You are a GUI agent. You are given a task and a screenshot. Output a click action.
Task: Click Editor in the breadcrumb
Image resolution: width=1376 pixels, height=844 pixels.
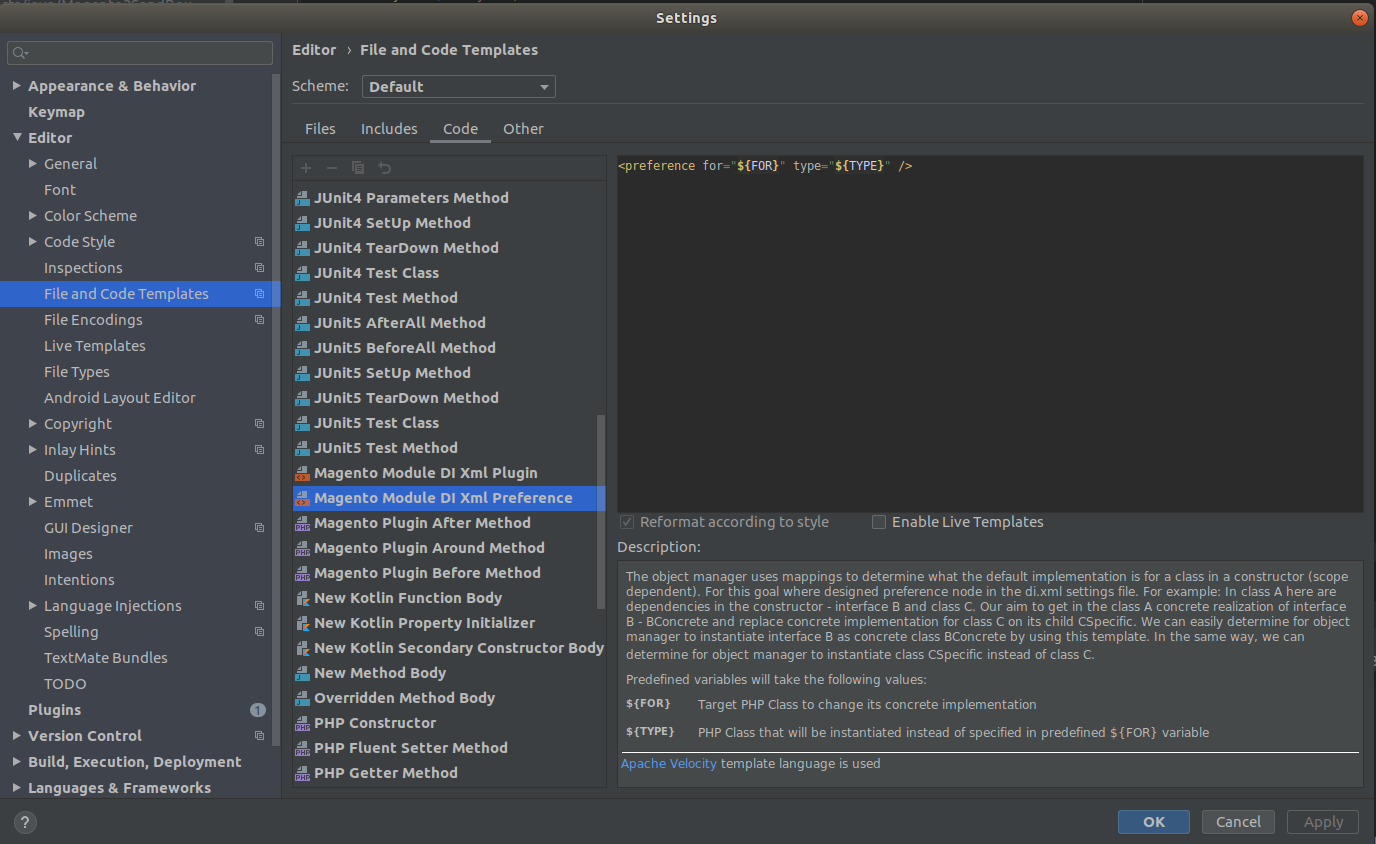(x=315, y=50)
